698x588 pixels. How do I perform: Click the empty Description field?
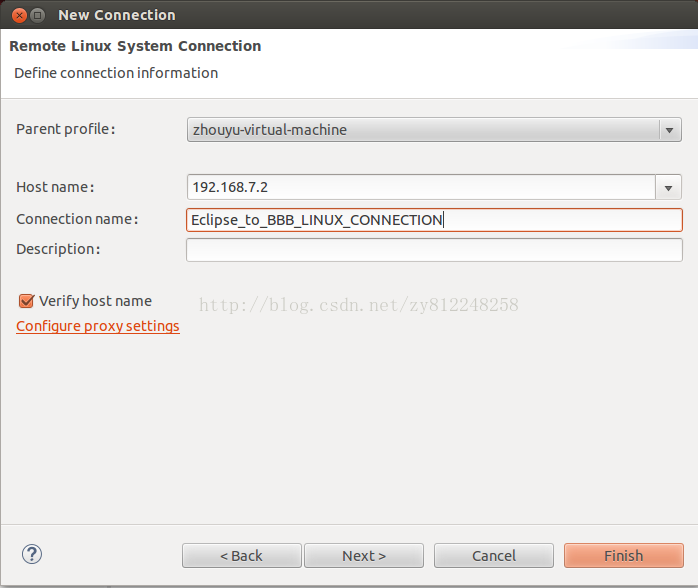pyautogui.click(x=434, y=249)
